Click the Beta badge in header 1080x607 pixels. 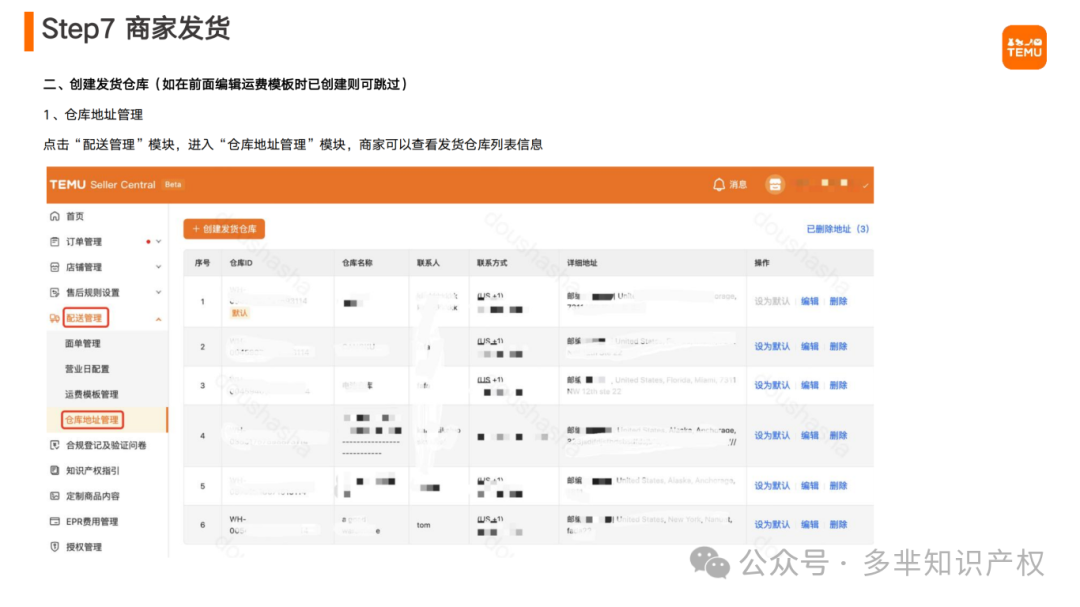pos(173,185)
